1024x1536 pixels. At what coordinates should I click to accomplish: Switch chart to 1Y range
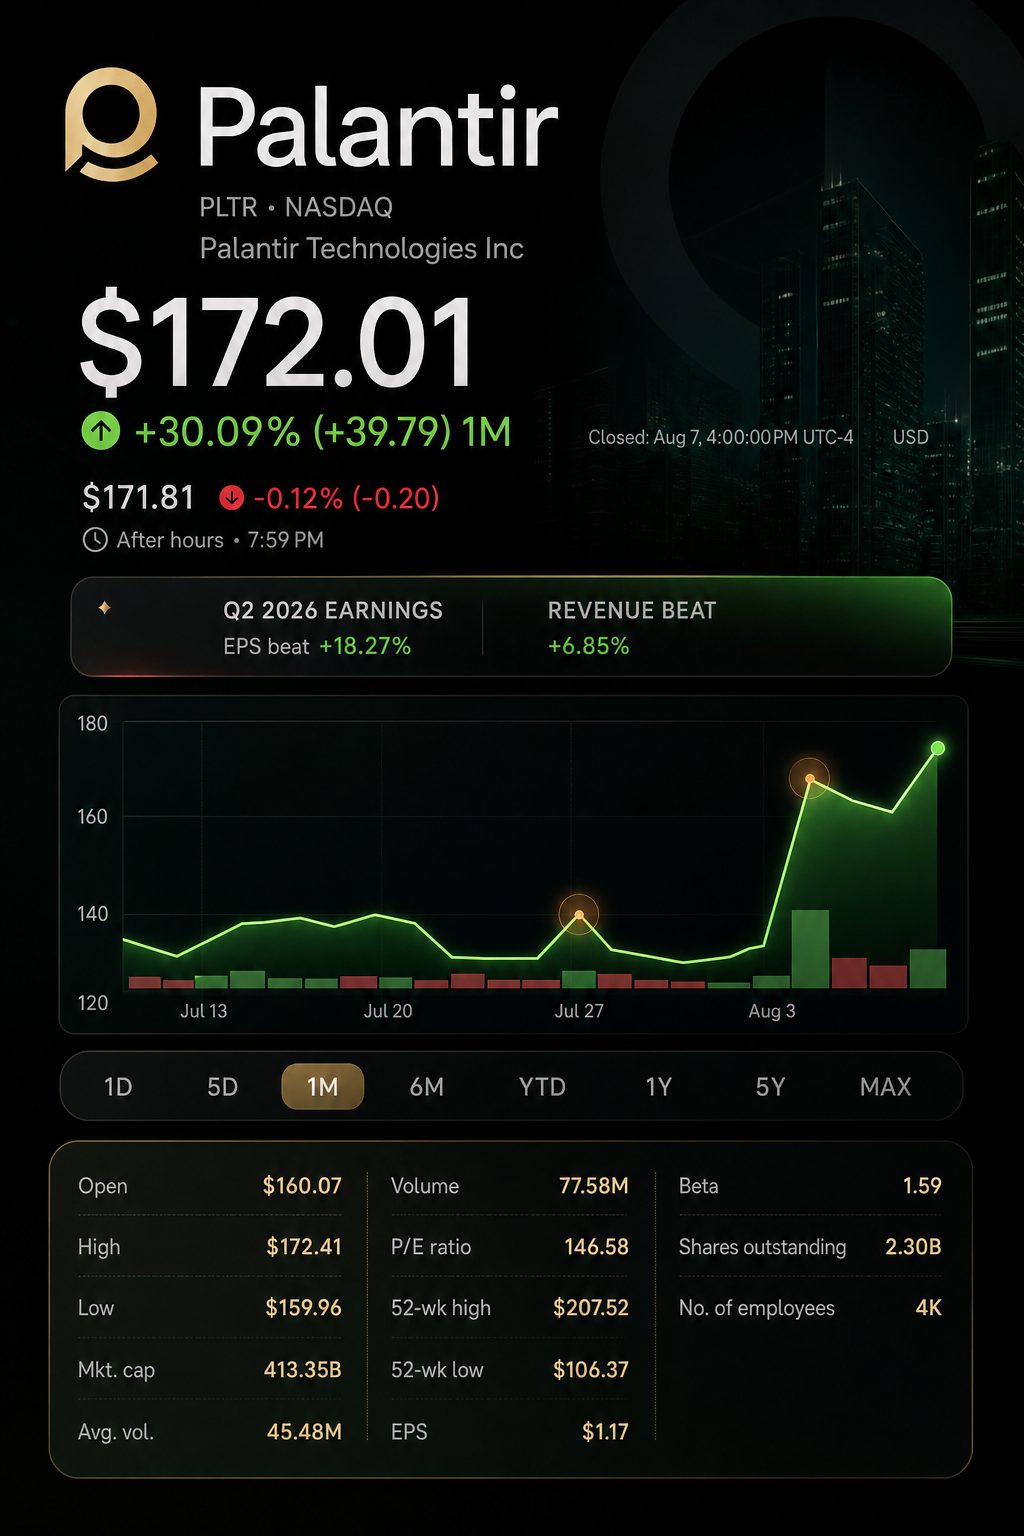(x=658, y=1087)
